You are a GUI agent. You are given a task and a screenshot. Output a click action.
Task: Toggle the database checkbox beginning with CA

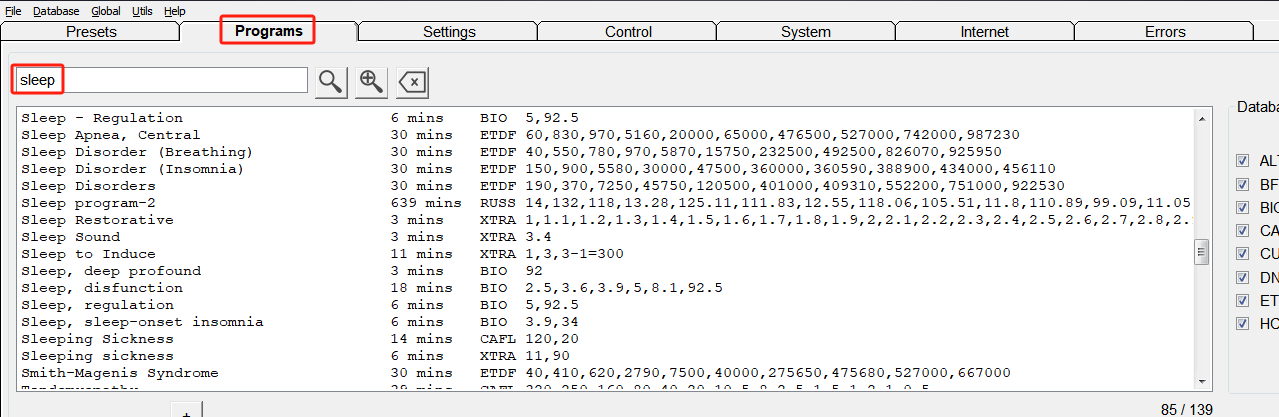pyautogui.click(x=1243, y=230)
